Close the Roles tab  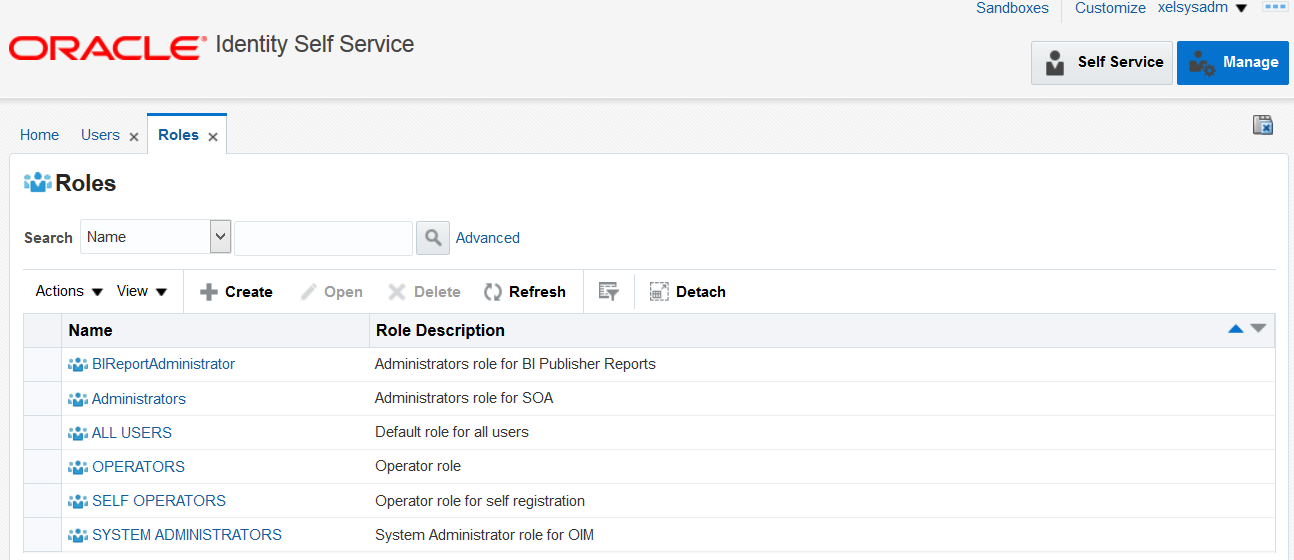click(213, 137)
